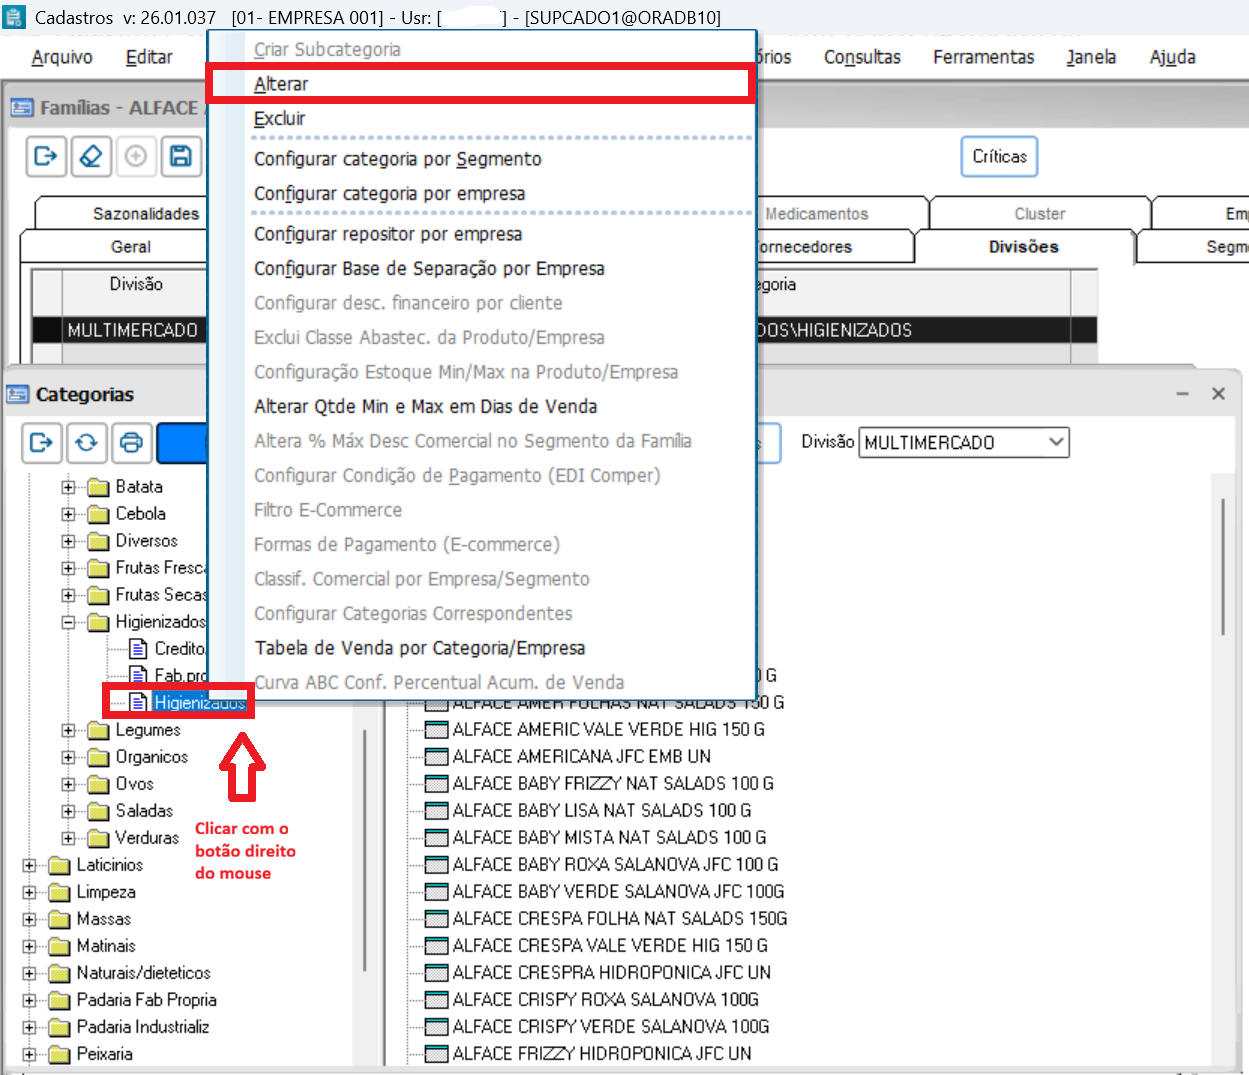Open the Divisão MULTIMERCADO dropdown
The image size is (1249, 1075).
coord(1055,442)
